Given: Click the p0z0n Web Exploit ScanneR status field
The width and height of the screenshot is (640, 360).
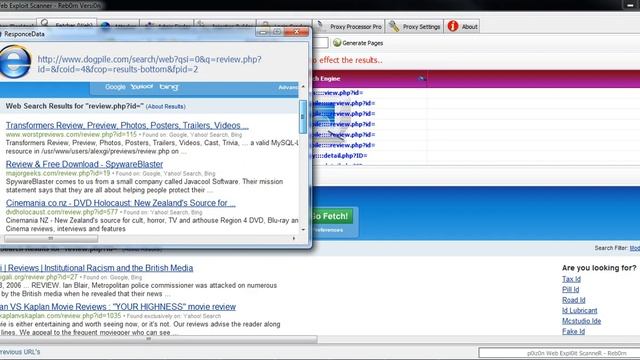Looking at the screenshot, I should coord(559,353).
